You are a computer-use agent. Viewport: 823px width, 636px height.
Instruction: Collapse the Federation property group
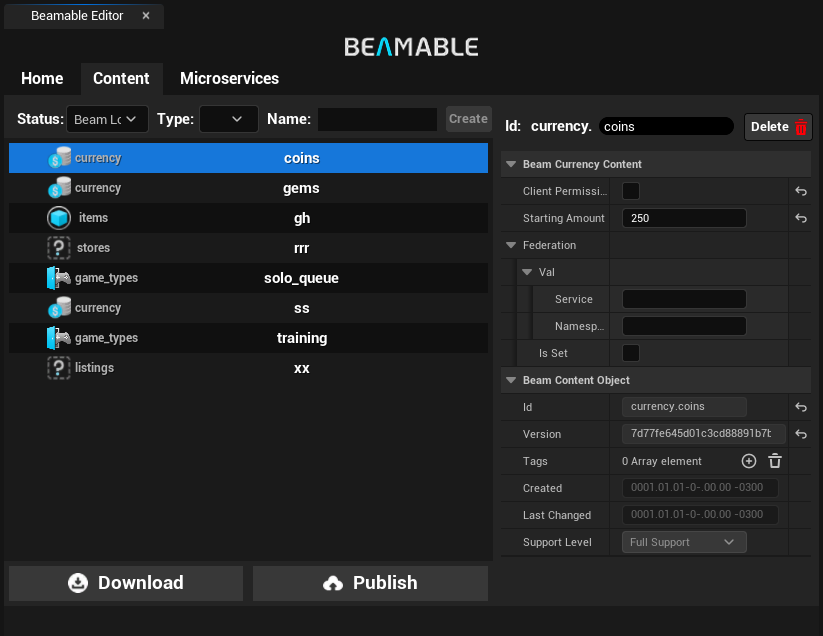511,245
